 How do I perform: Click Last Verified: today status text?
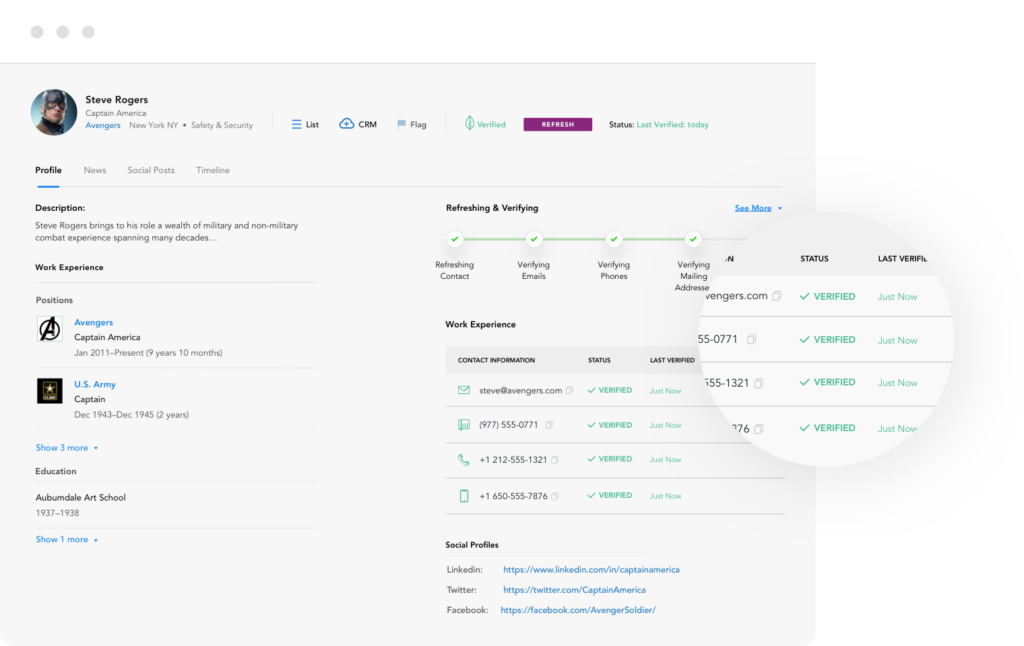673,125
